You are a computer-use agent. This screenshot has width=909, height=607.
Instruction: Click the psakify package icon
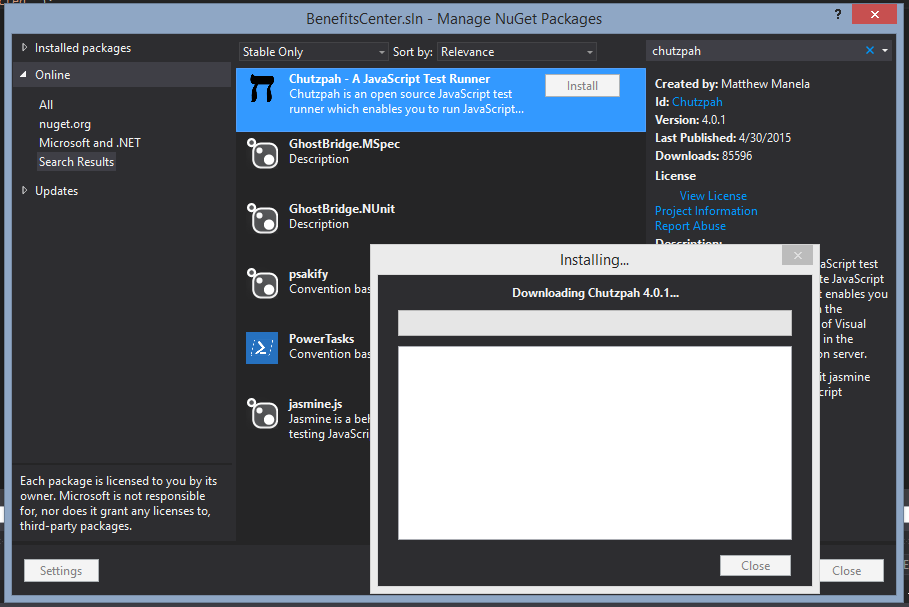tap(263, 283)
